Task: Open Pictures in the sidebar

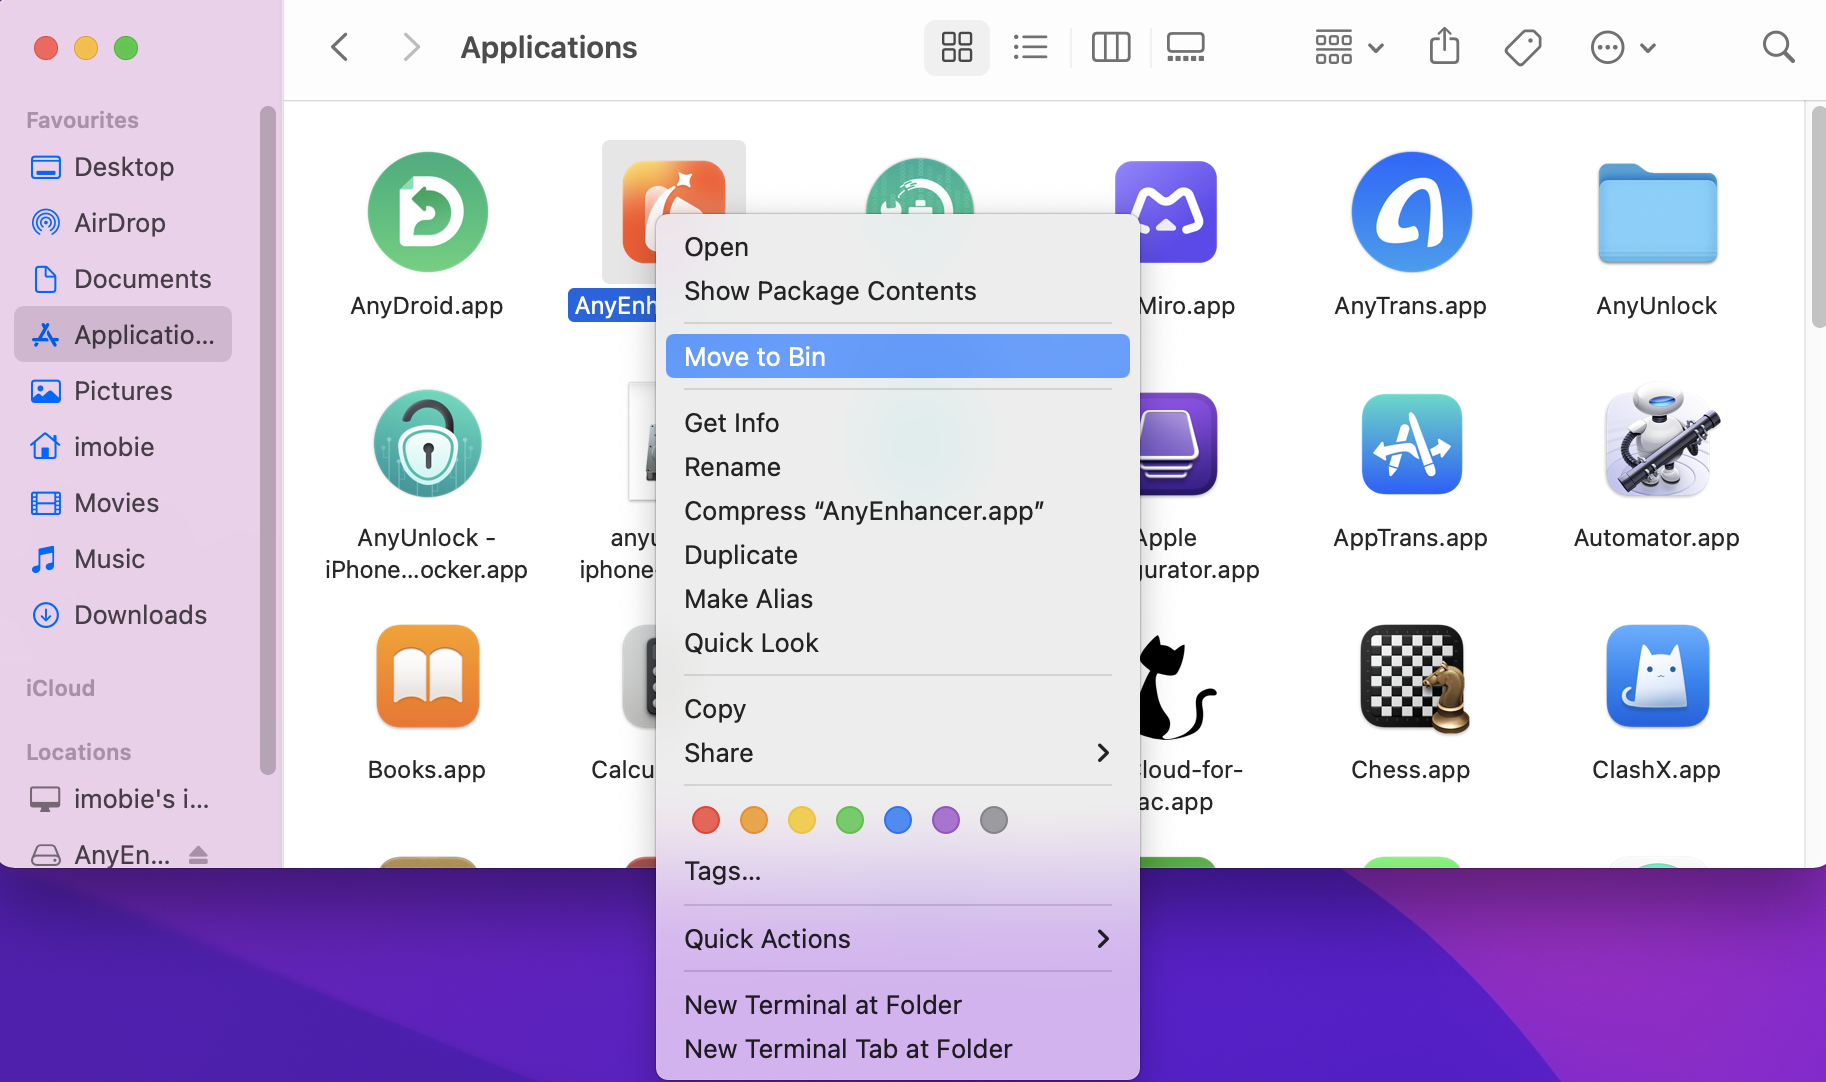Action: 123,391
